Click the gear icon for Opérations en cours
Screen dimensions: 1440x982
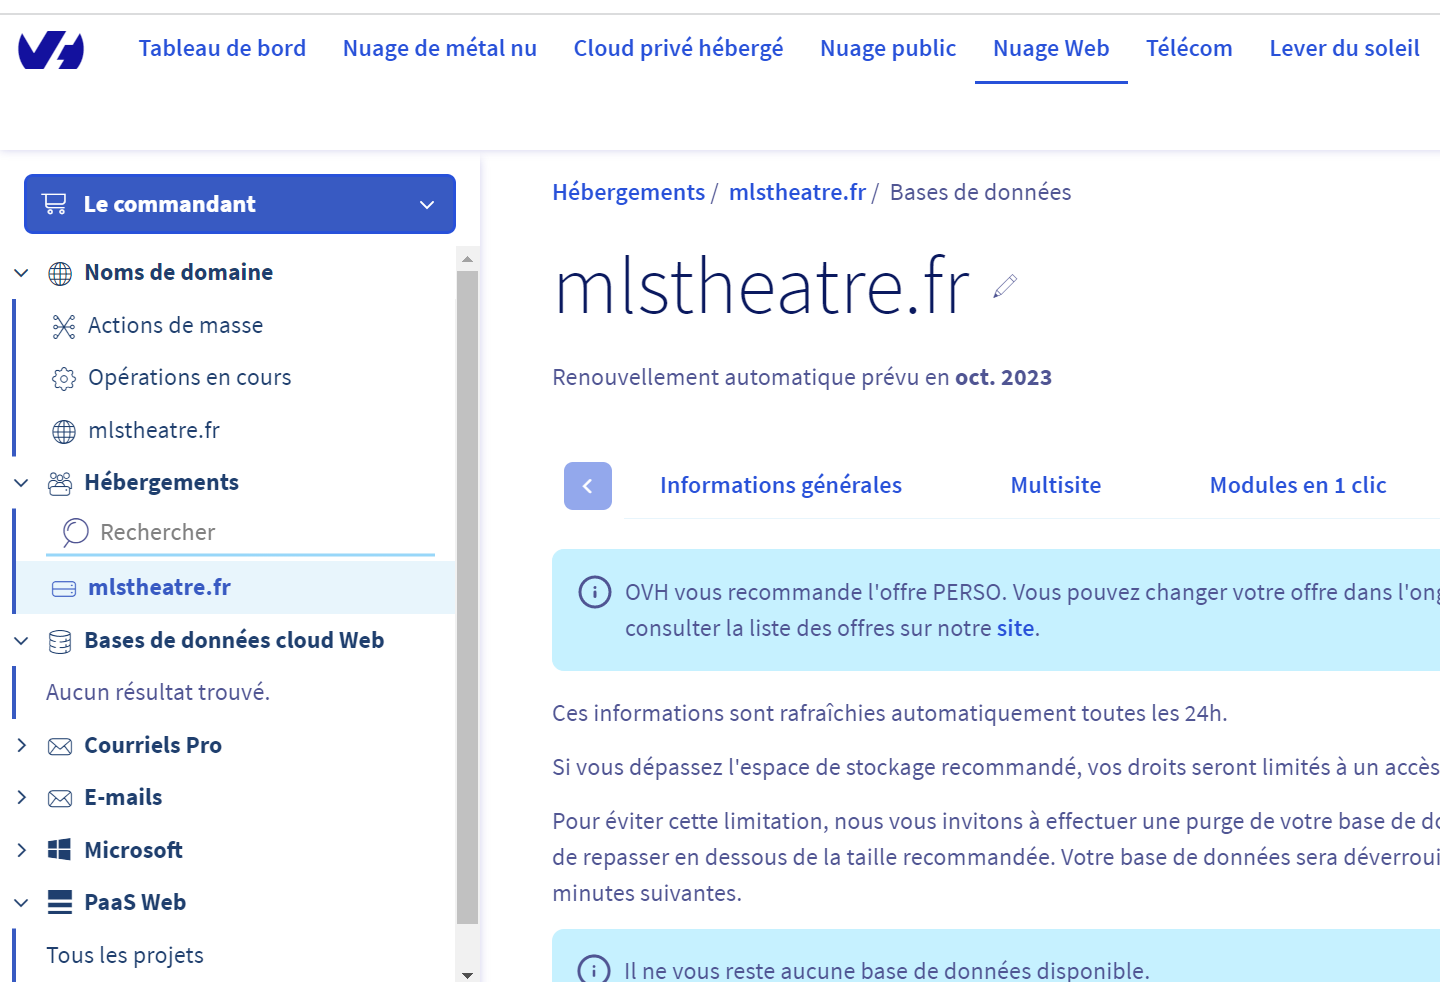64,378
